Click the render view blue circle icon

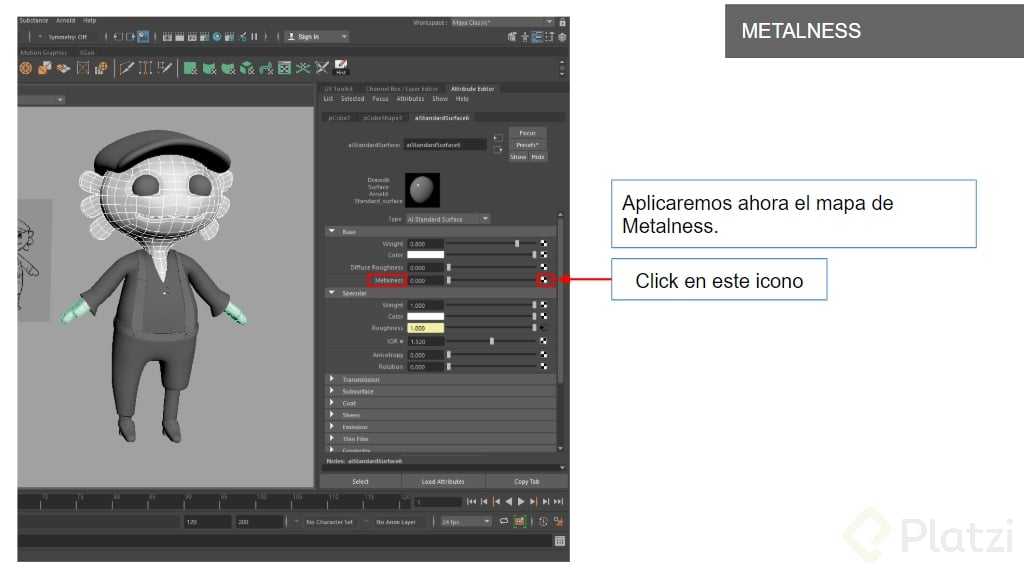tap(217, 37)
